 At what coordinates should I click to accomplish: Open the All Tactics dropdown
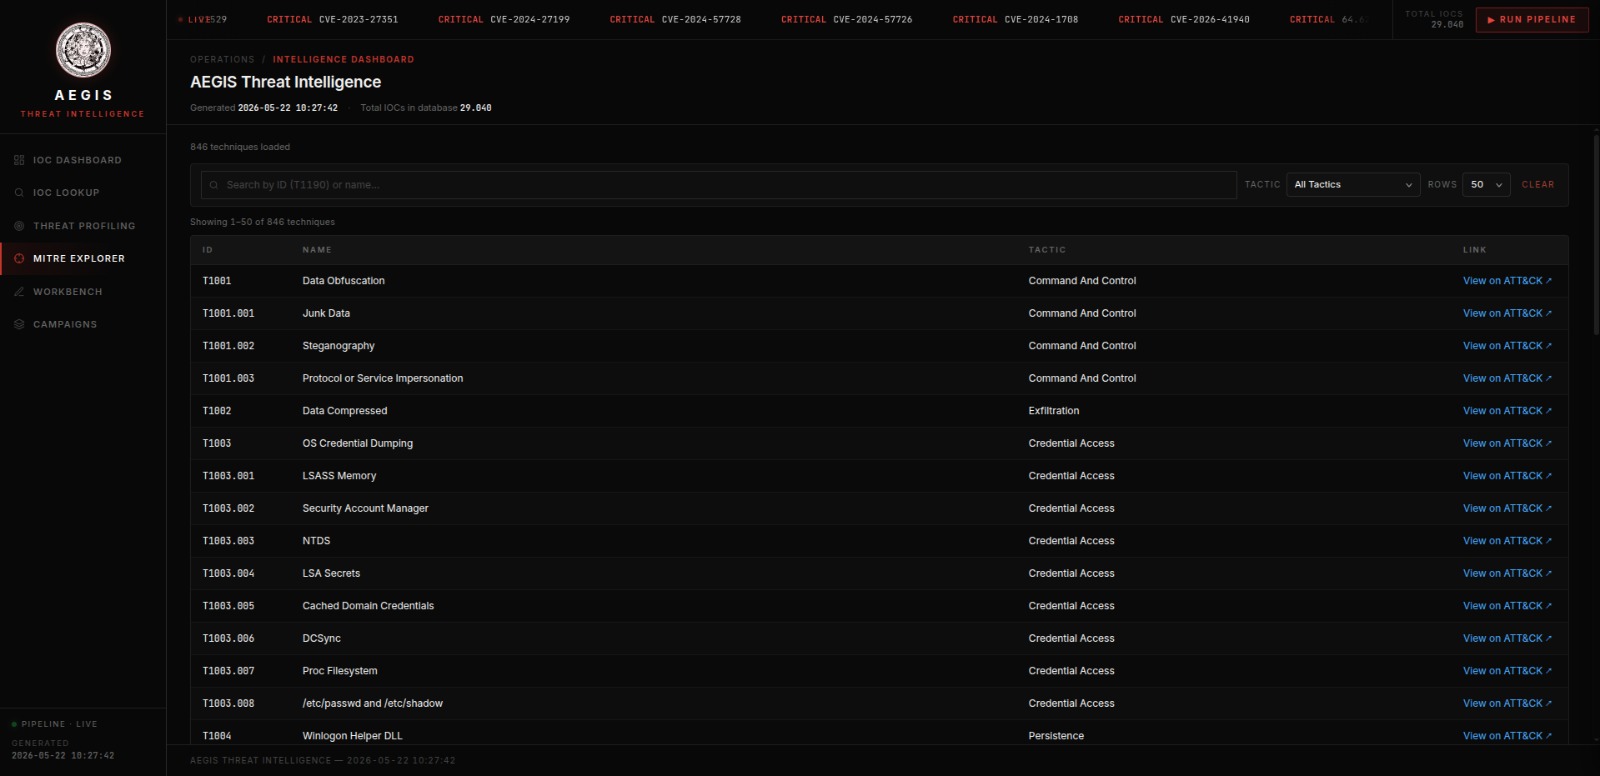click(x=1353, y=185)
